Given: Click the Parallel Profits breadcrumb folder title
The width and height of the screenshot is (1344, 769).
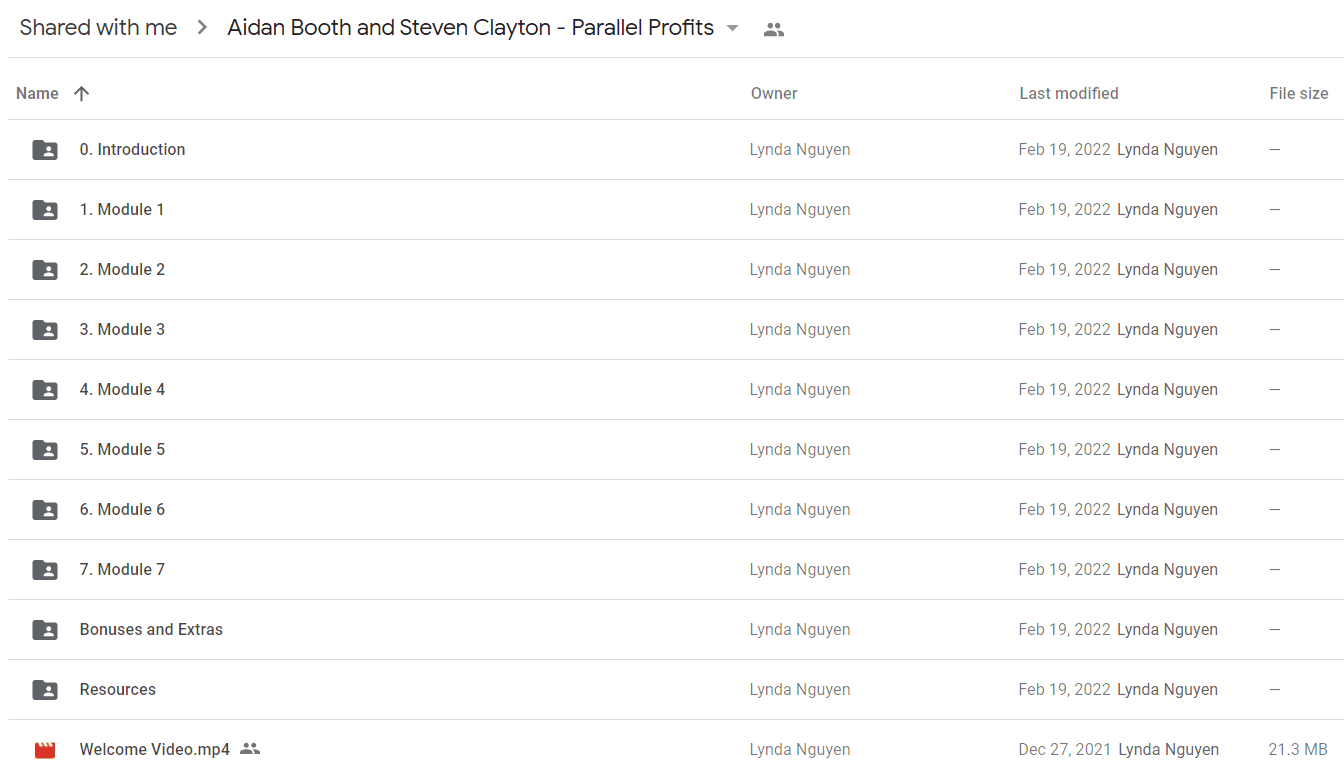Looking at the screenshot, I should [470, 28].
